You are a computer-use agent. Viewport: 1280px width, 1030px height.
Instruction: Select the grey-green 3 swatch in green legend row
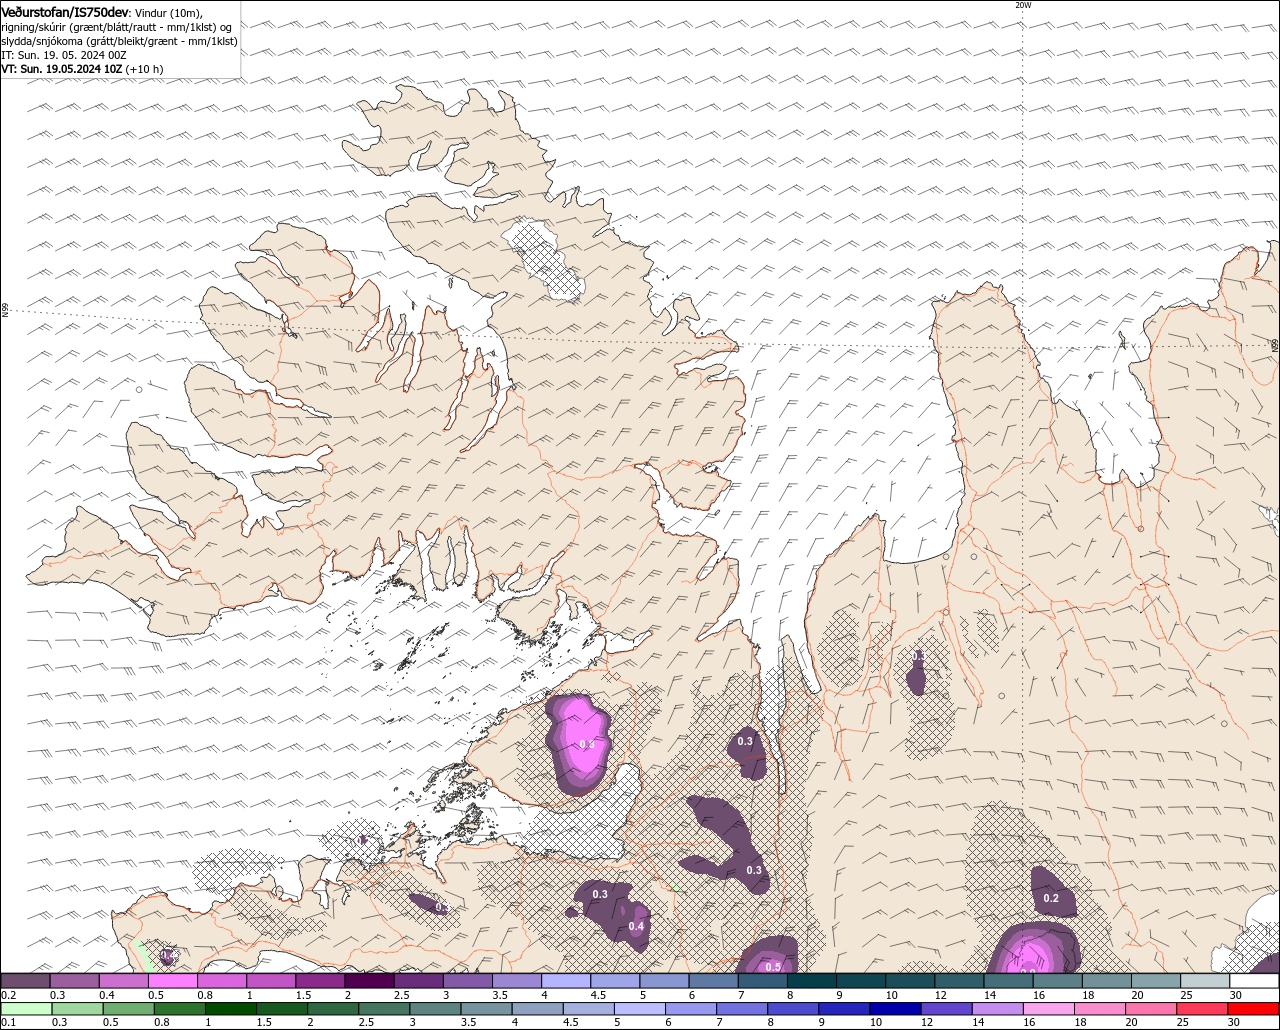436,1008
